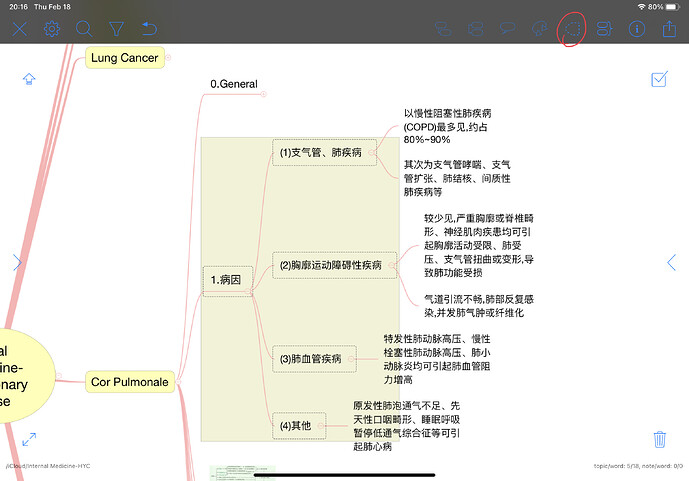Select the note starting 气道引流不畅

[x=479, y=306]
